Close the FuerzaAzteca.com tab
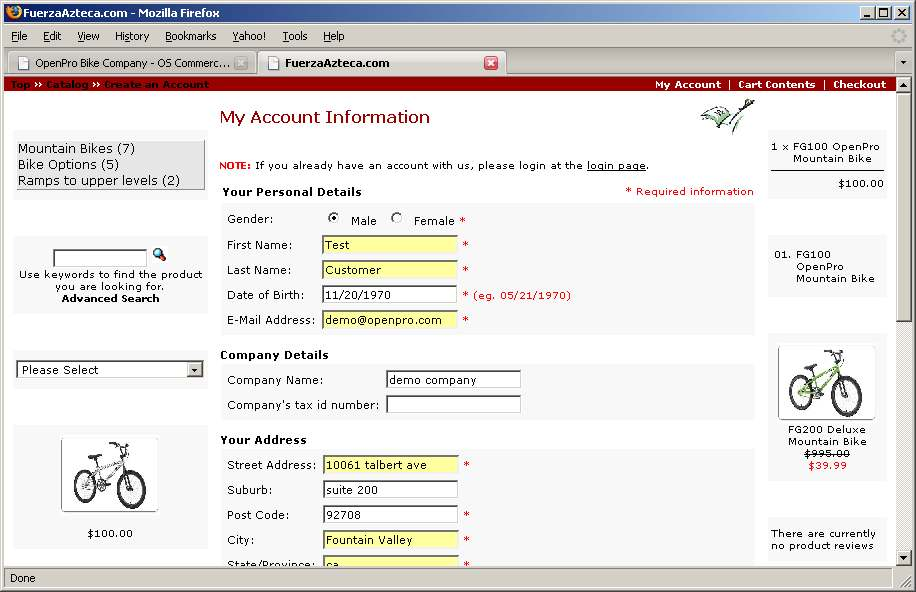916x592 pixels. [491, 63]
